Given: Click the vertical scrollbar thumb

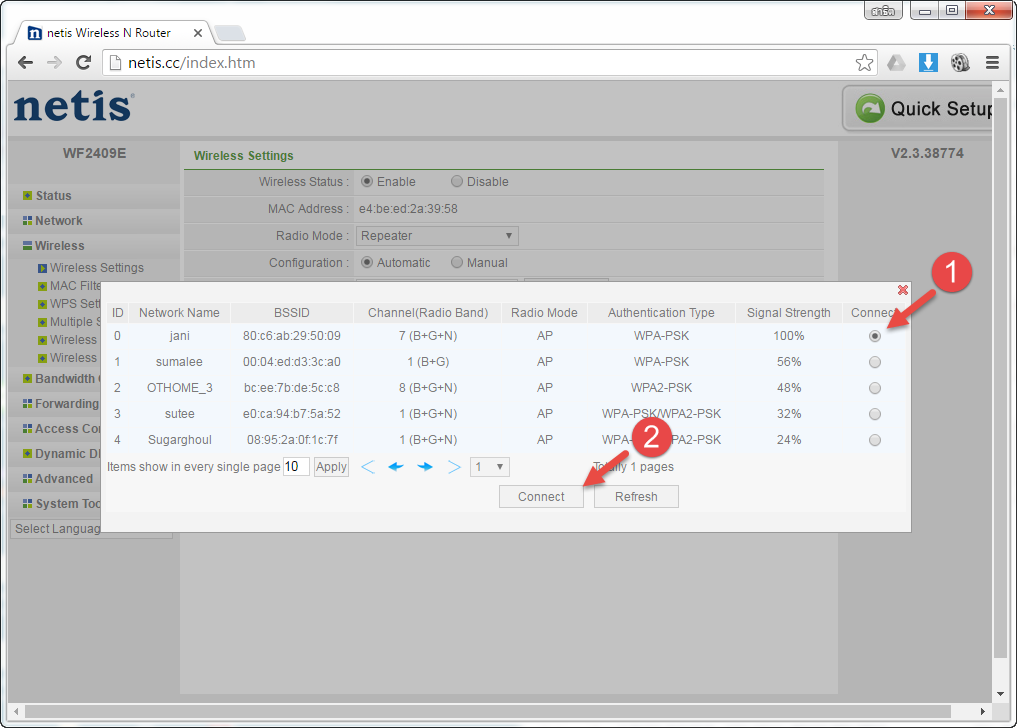Looking at the screenshot, I should [x=1000, y=378].
